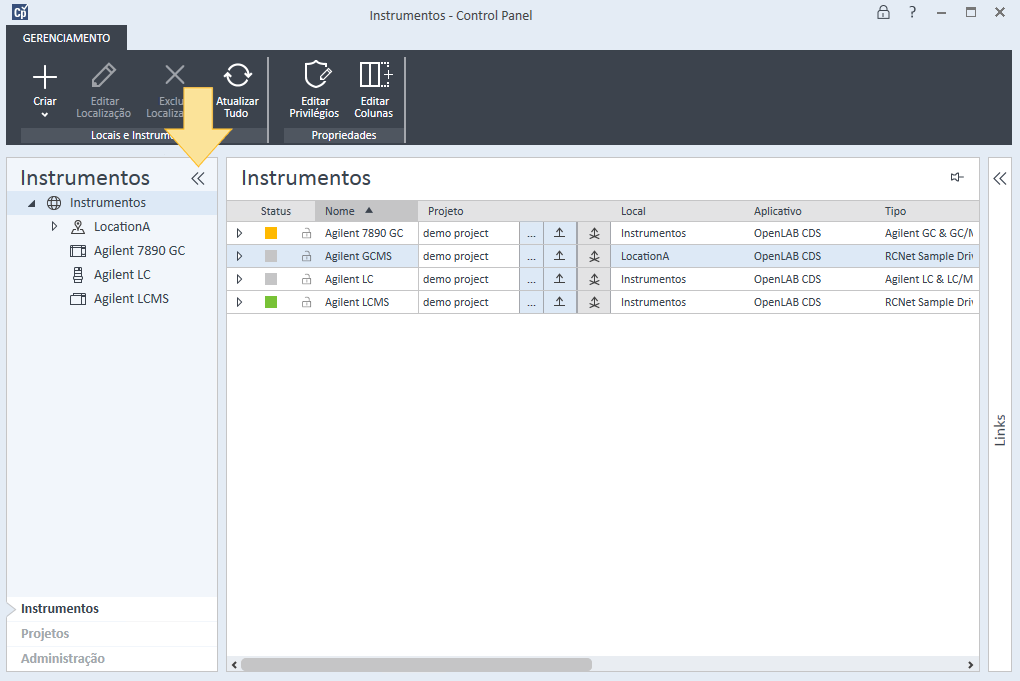Expand the Links side panel
Viewport: 1020px width, 681px height.
(x=1000, y=179)
